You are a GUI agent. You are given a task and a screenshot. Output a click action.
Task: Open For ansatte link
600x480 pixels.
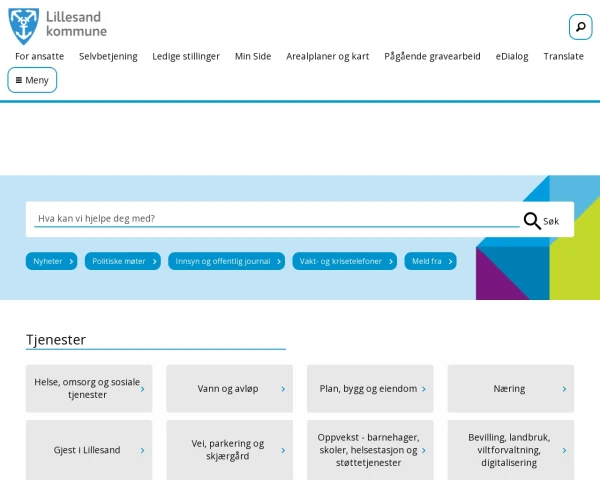click(39, 56)
